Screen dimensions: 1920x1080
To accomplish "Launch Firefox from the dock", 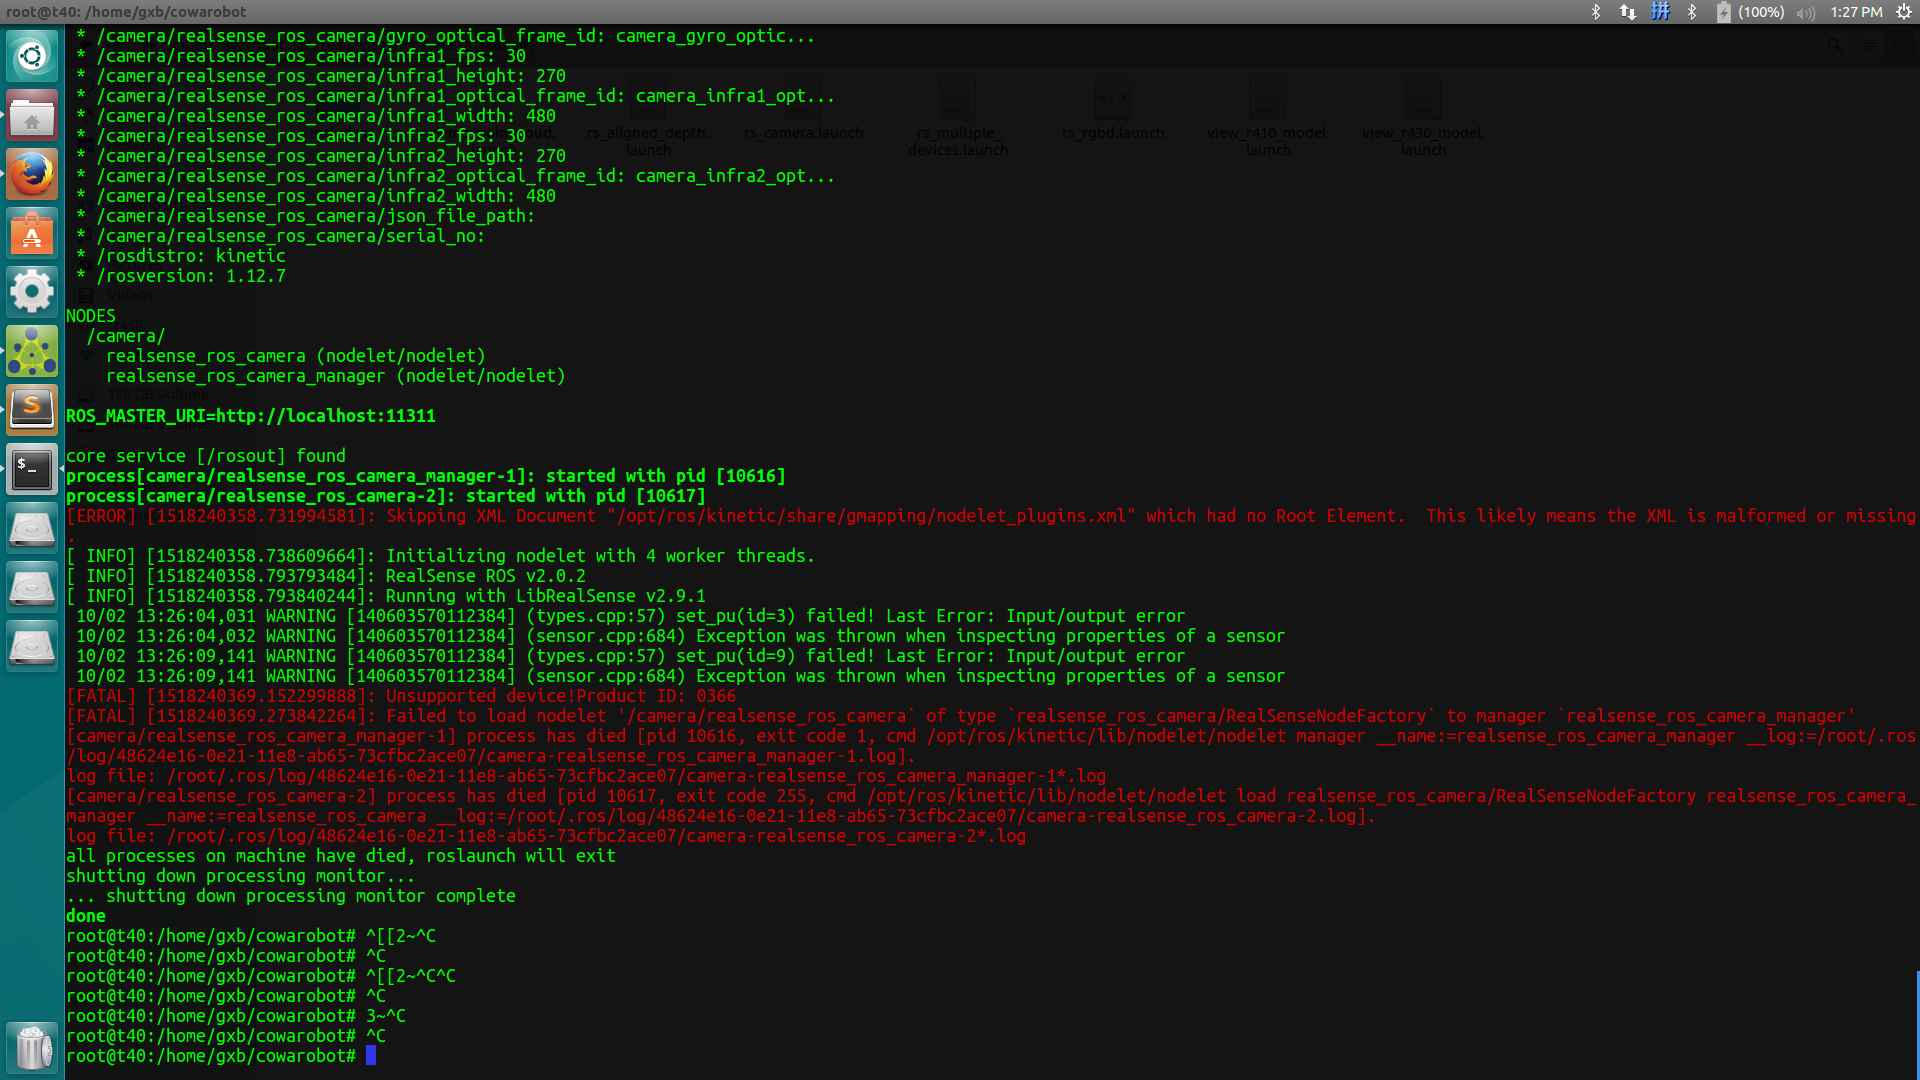I will 32,174.
